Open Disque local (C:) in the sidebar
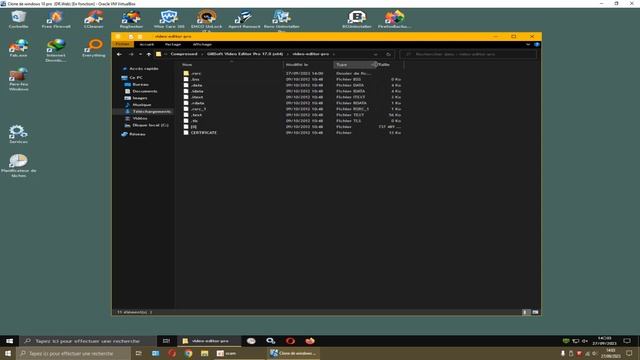This screenshot has width=640, height=360. pos(150,125)
